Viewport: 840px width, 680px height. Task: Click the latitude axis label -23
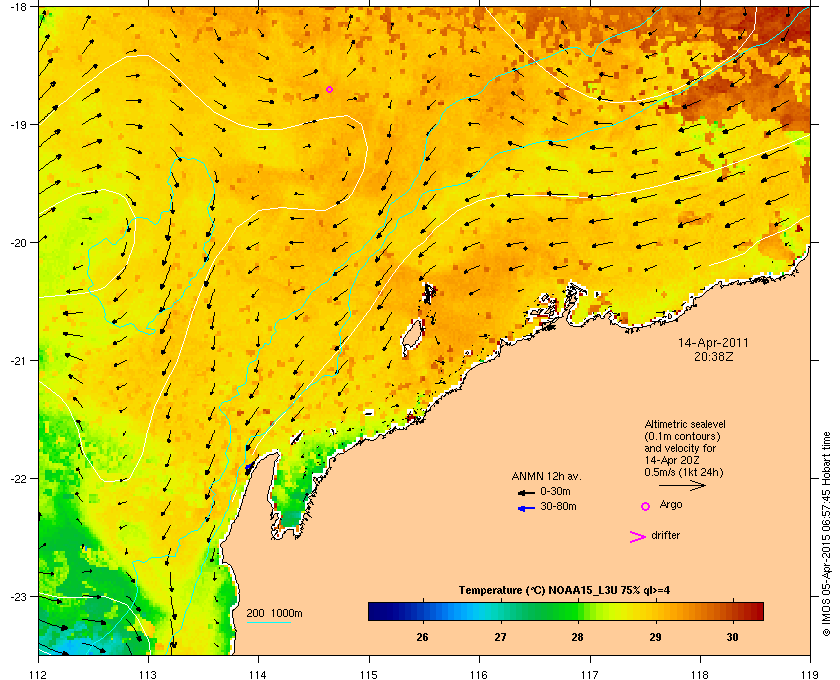(18, 596)
